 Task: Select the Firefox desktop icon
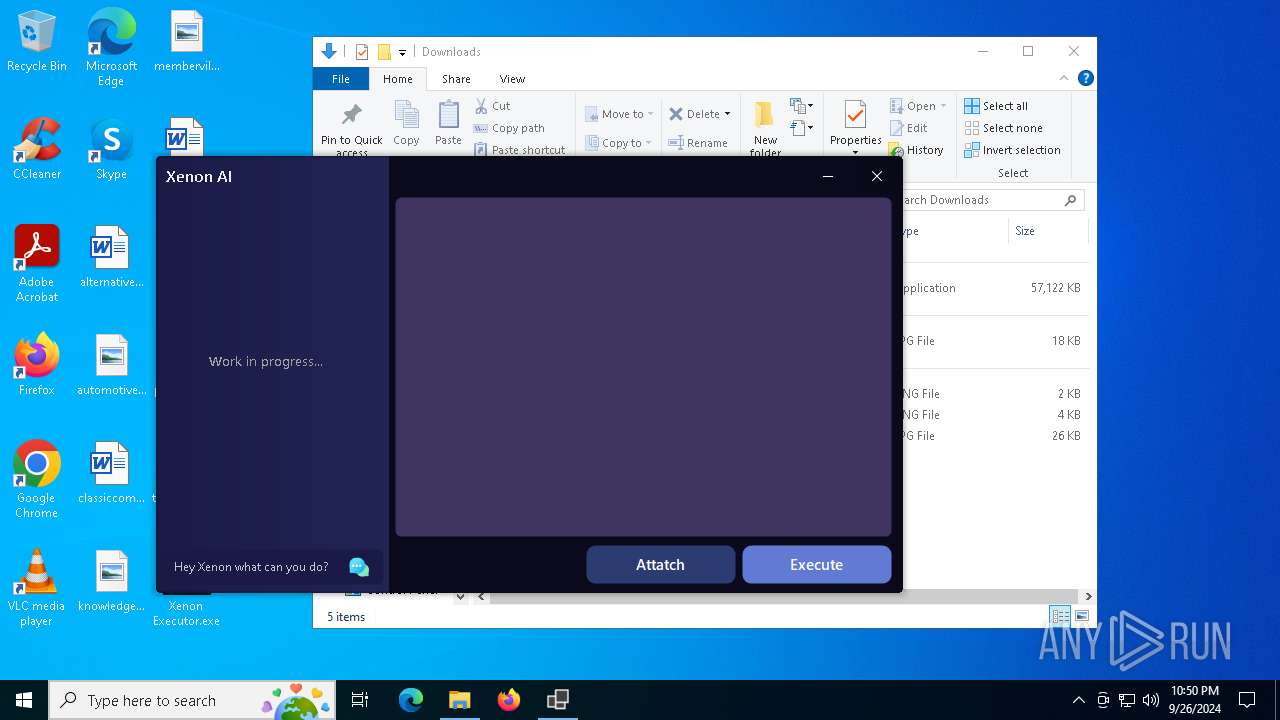(37, 365)
